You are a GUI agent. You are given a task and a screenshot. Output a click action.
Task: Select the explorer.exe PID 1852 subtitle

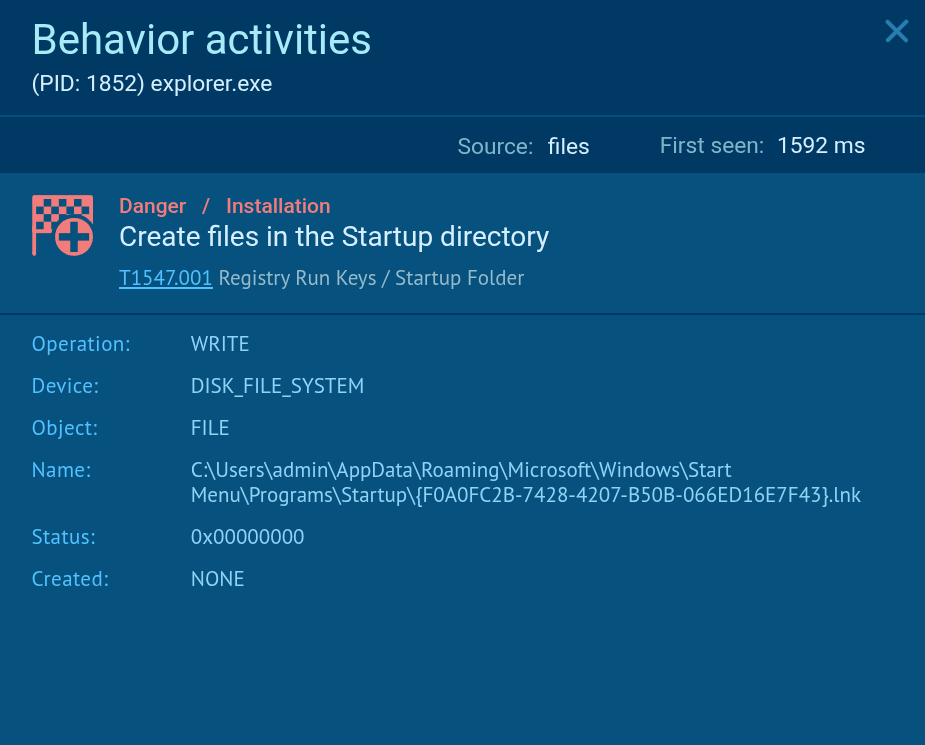tap(152, 84)
